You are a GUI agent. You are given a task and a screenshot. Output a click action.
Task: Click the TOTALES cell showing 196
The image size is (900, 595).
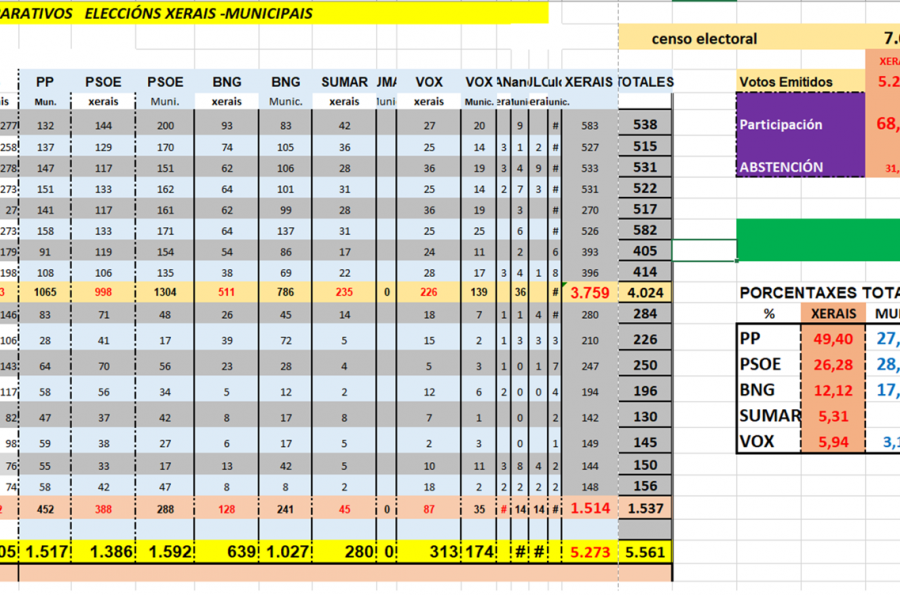coord(645,391)
